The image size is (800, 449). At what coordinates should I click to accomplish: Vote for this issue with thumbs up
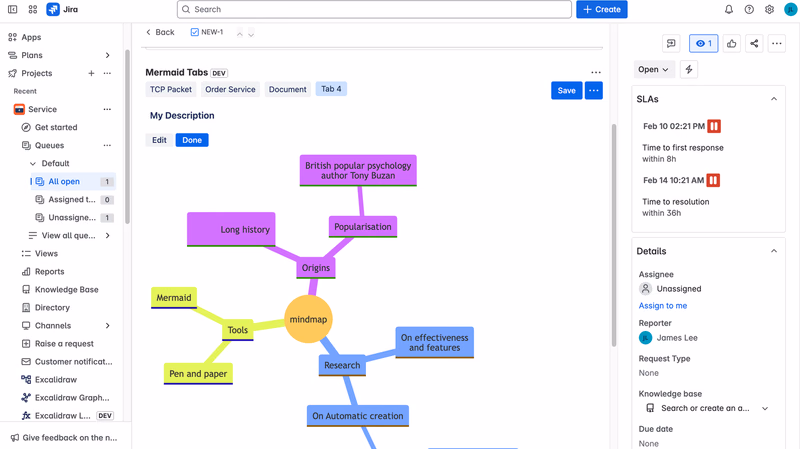(732, 43)
